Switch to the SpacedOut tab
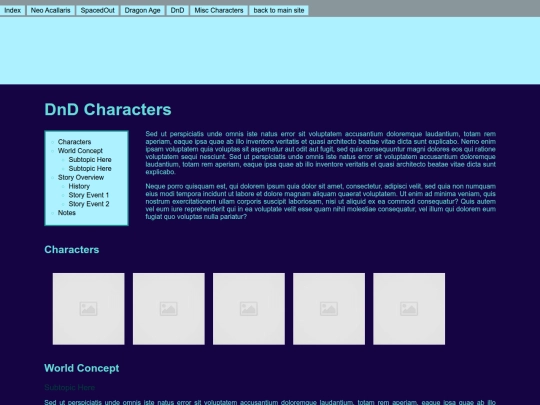Viewport: 540px width, 405px height. pos(97,10)
